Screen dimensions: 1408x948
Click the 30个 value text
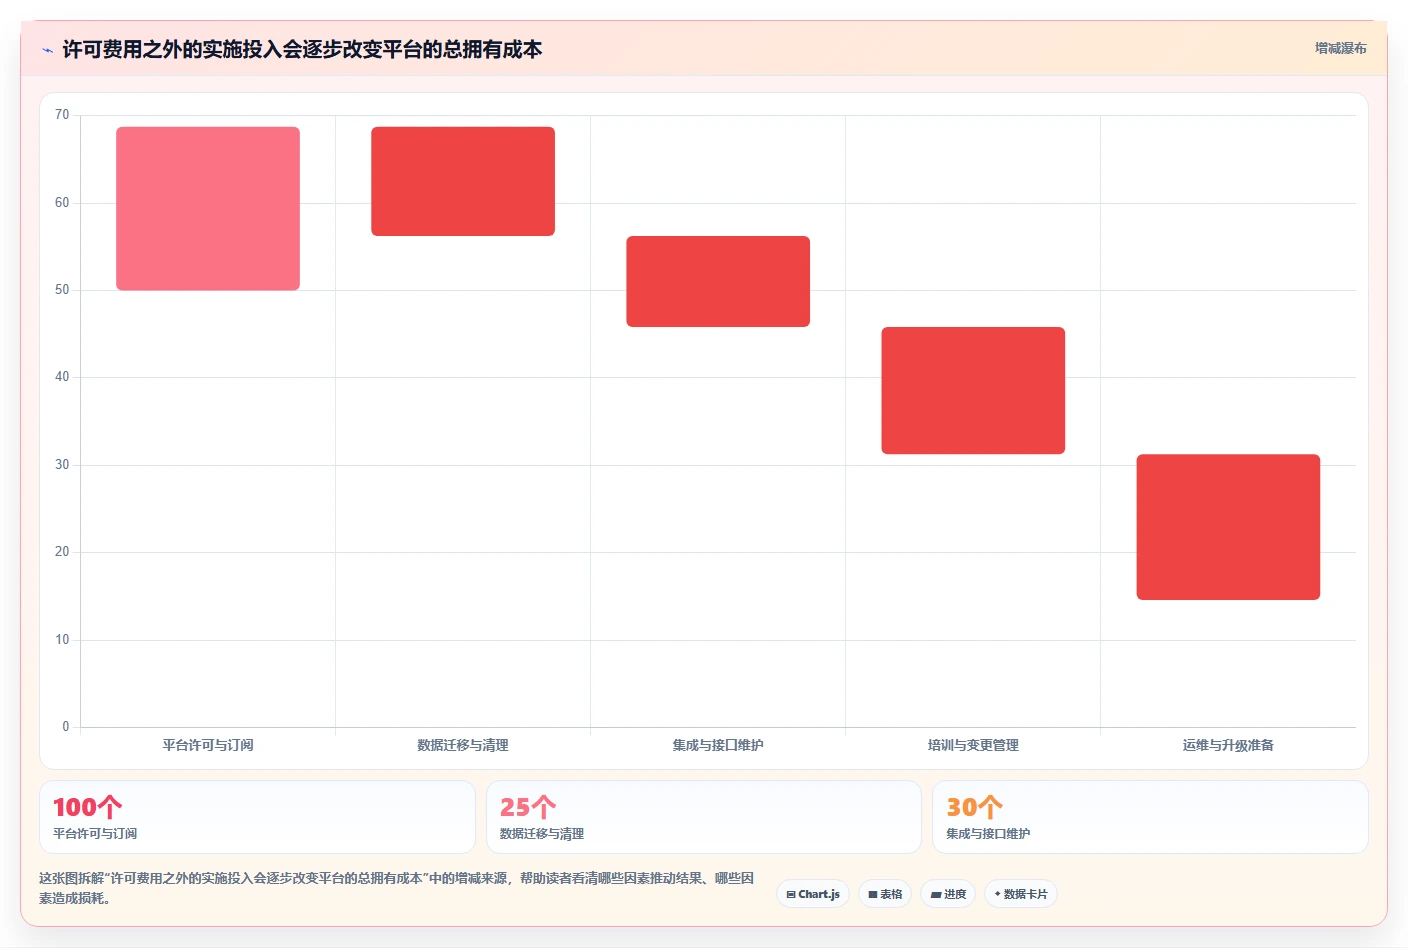(975, 807)
